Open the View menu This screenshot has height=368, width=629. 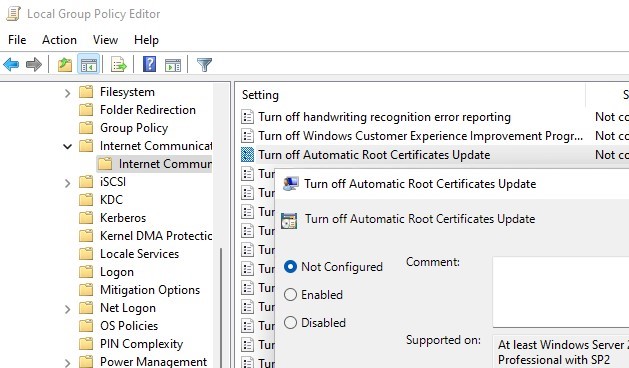(x=106, y=40)
